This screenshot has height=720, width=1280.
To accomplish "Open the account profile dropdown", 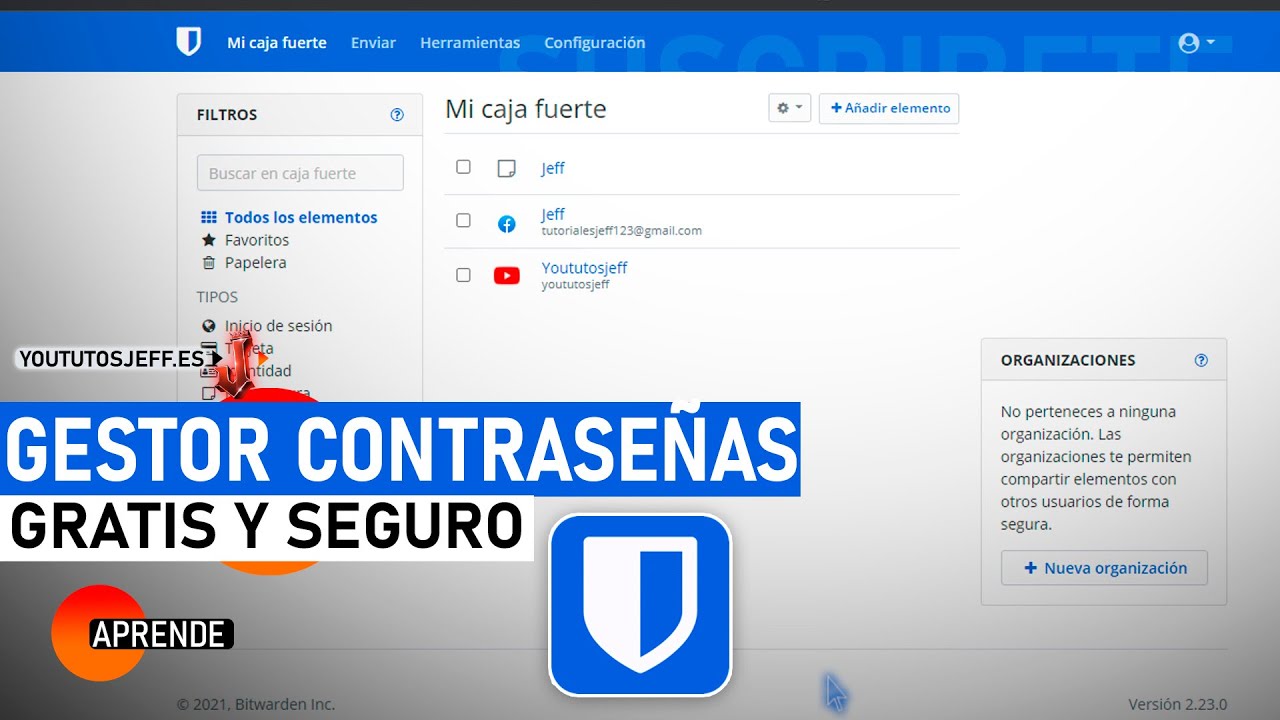I will (1196, 43).
